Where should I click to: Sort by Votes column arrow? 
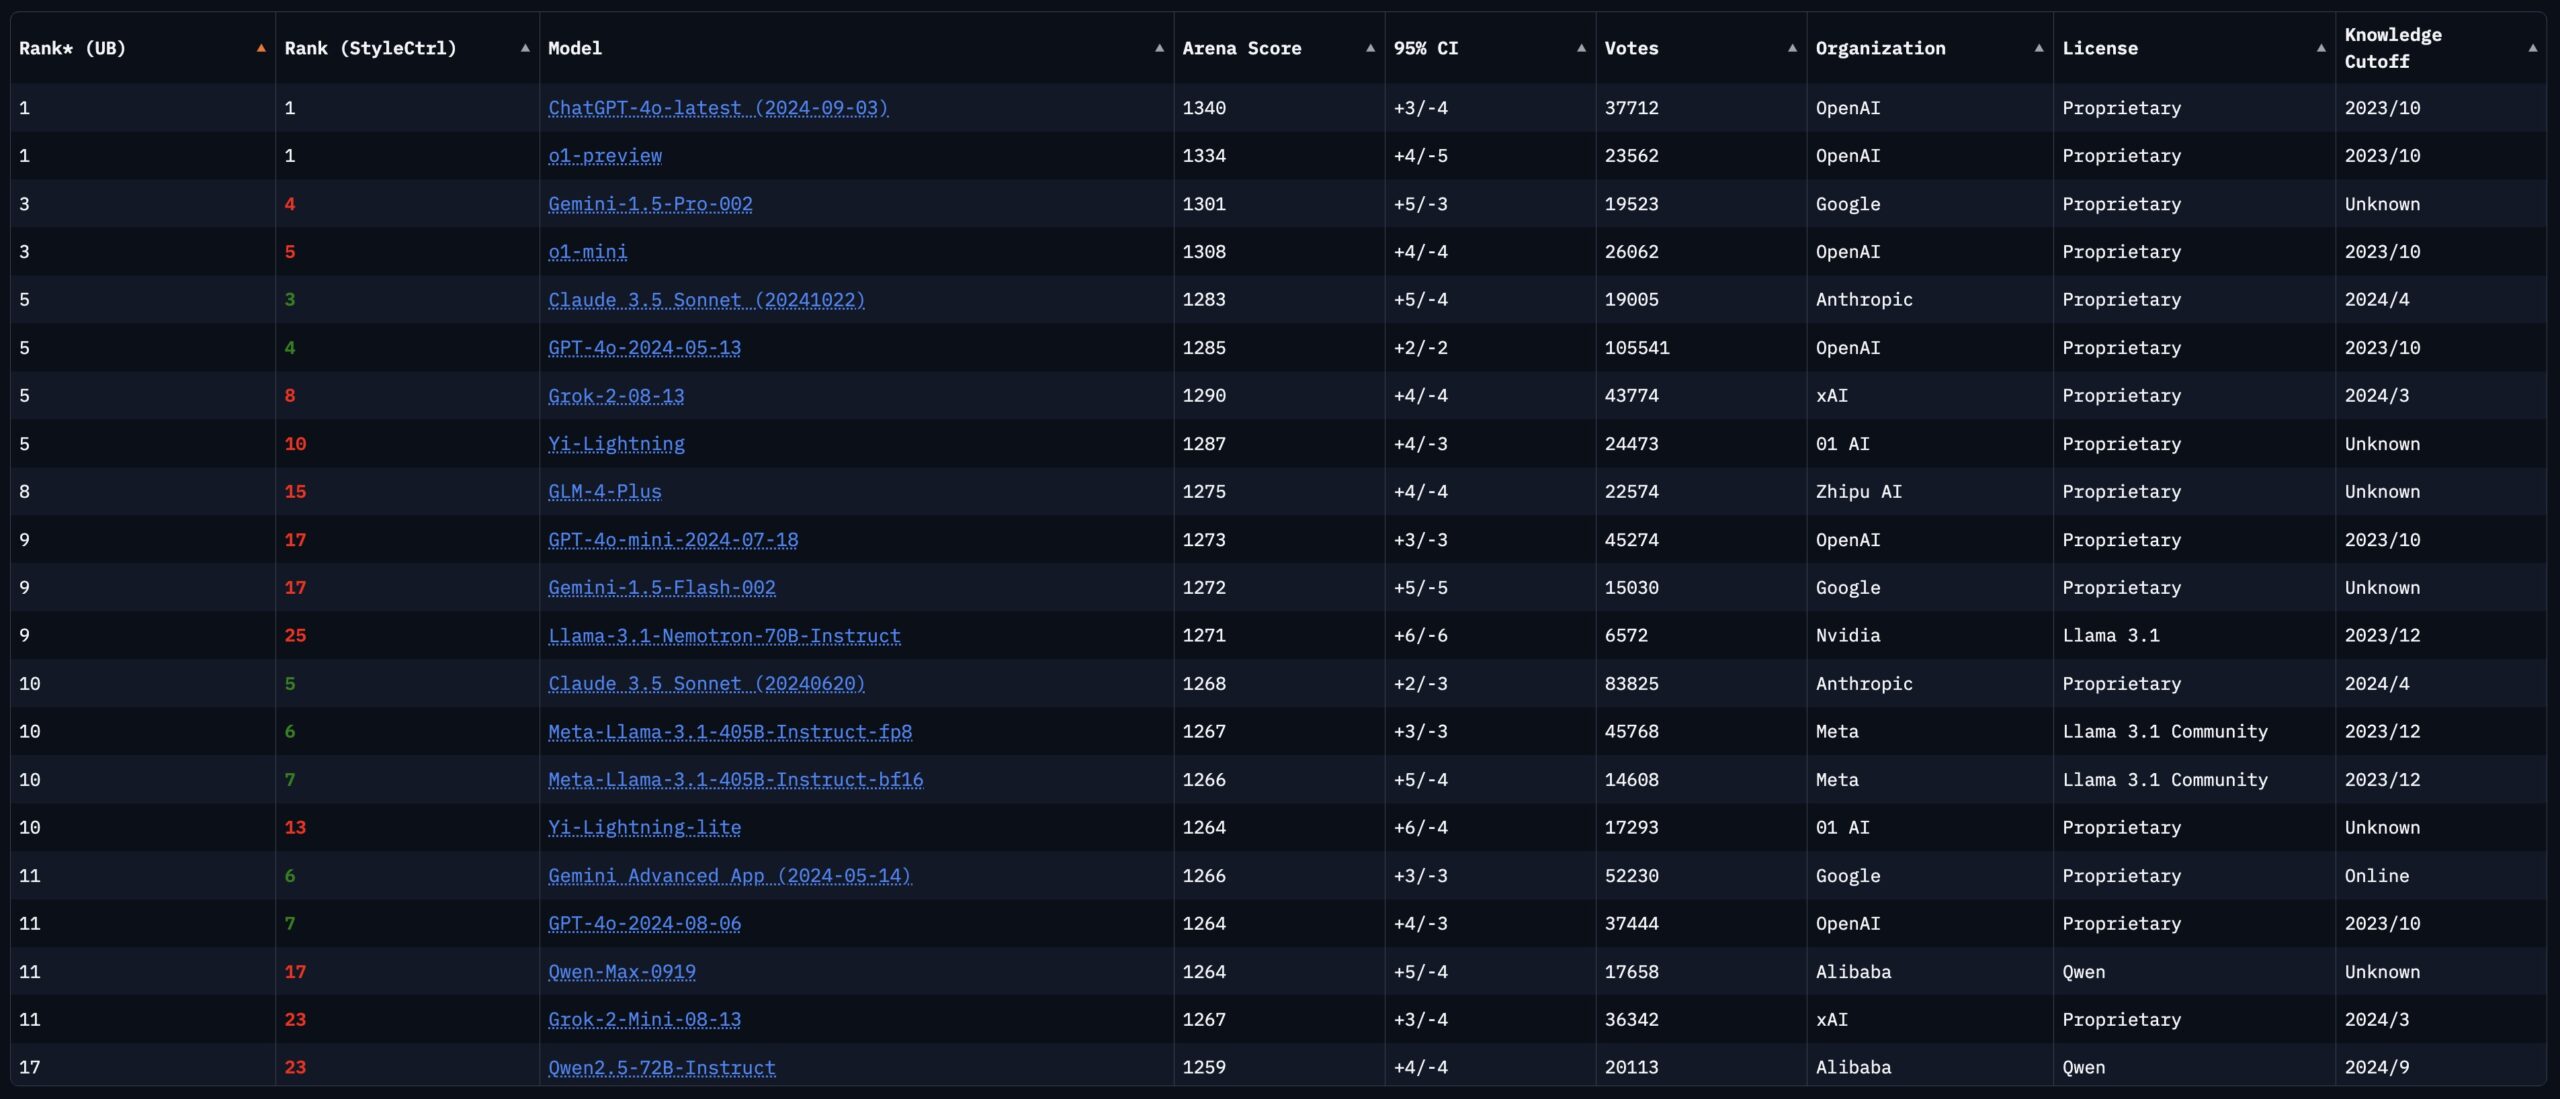[1792, 48]
